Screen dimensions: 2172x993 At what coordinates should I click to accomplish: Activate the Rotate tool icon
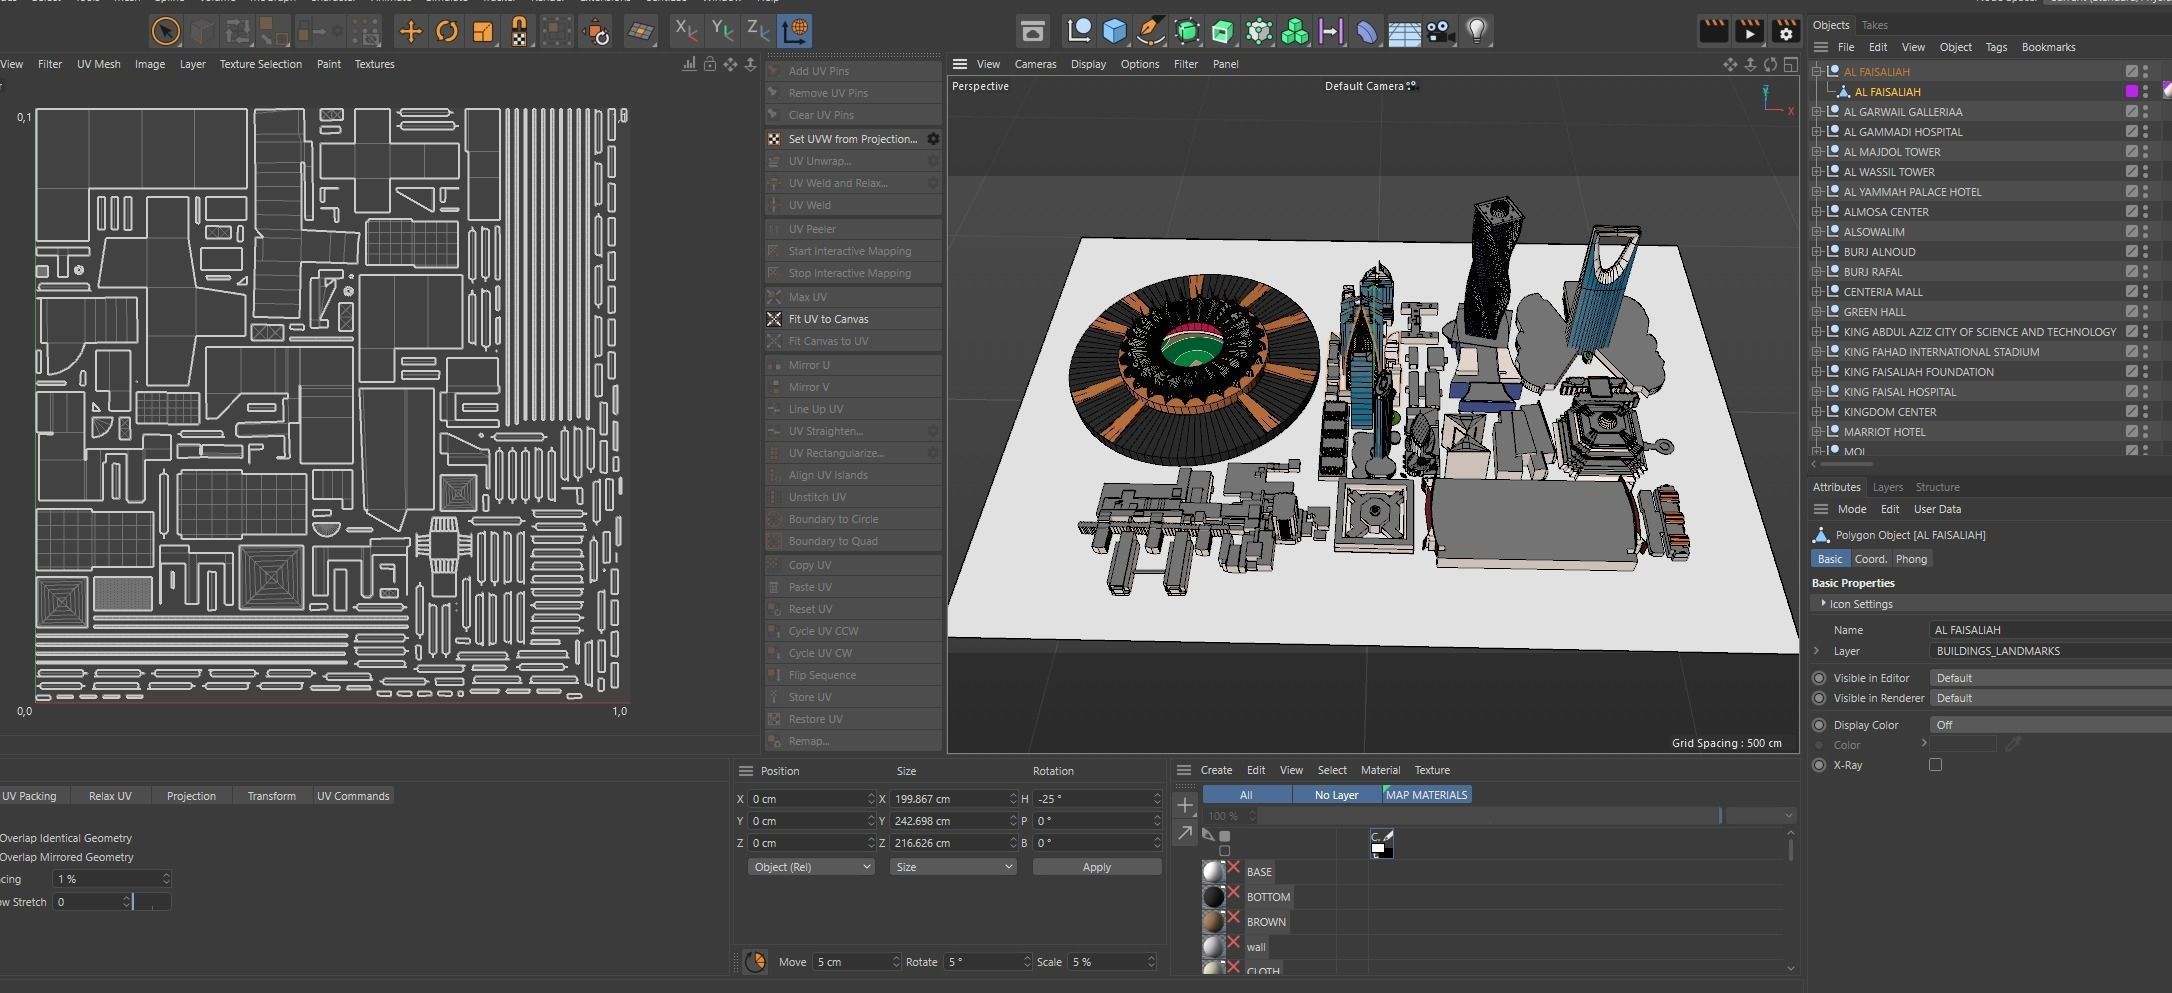447,32
